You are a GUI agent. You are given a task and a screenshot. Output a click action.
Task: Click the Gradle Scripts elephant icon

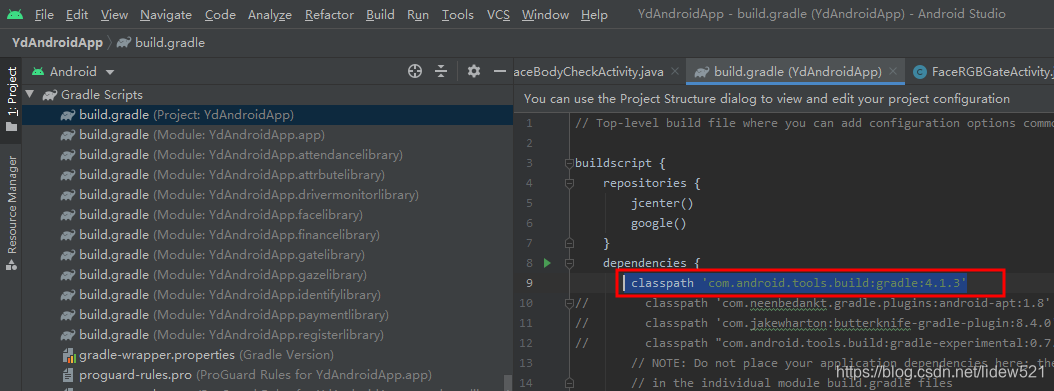[50, 95]
